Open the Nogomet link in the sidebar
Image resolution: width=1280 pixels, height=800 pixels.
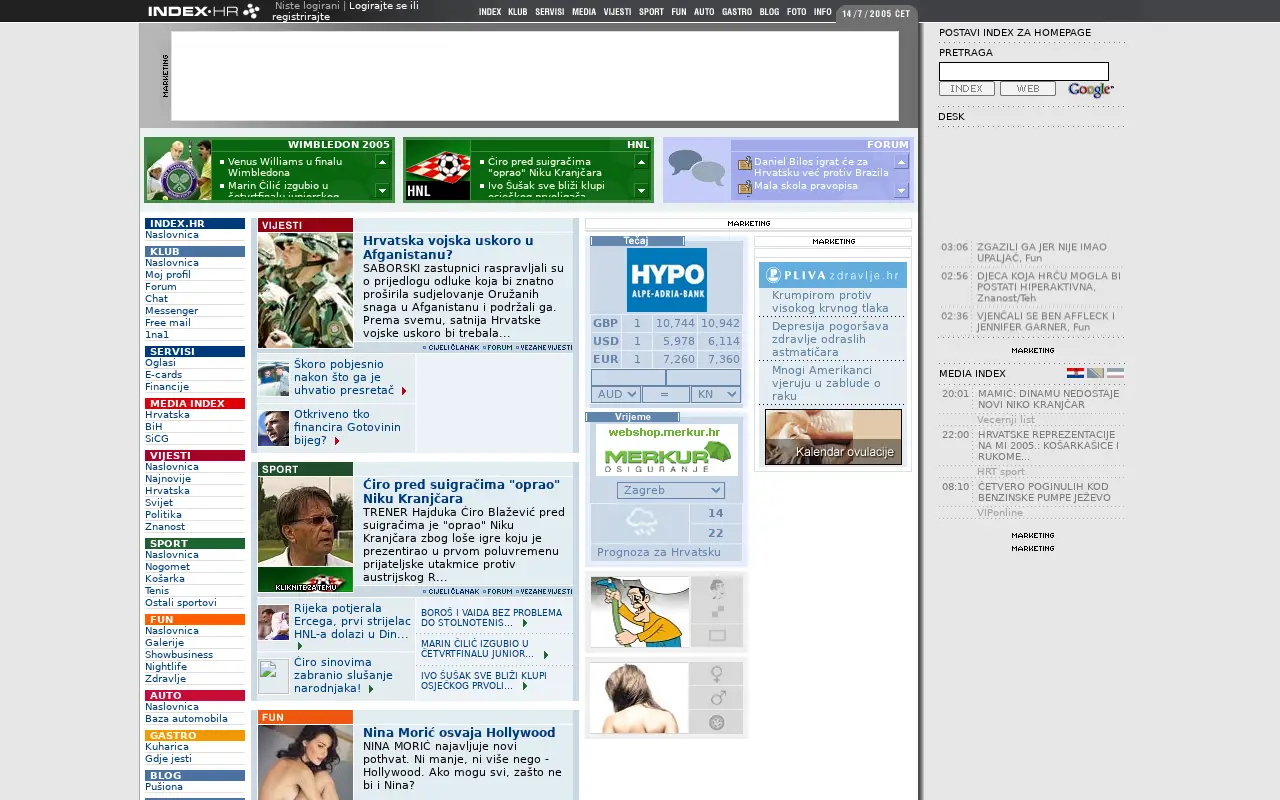(167, 567)
